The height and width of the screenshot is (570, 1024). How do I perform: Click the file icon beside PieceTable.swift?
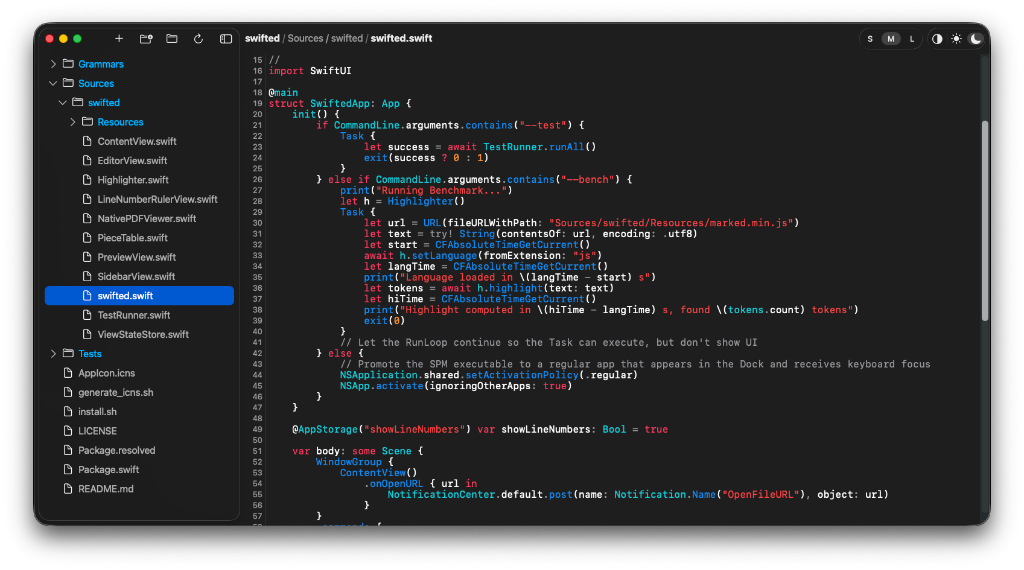(x=87, y=238)
